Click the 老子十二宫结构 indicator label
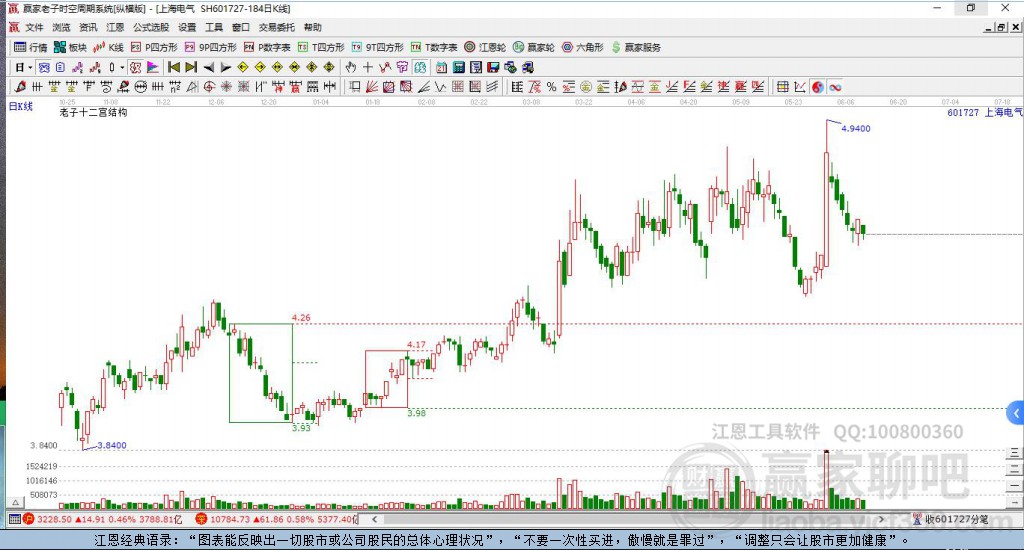Viewport: 1024px width, 550px height. click(93, 112)
